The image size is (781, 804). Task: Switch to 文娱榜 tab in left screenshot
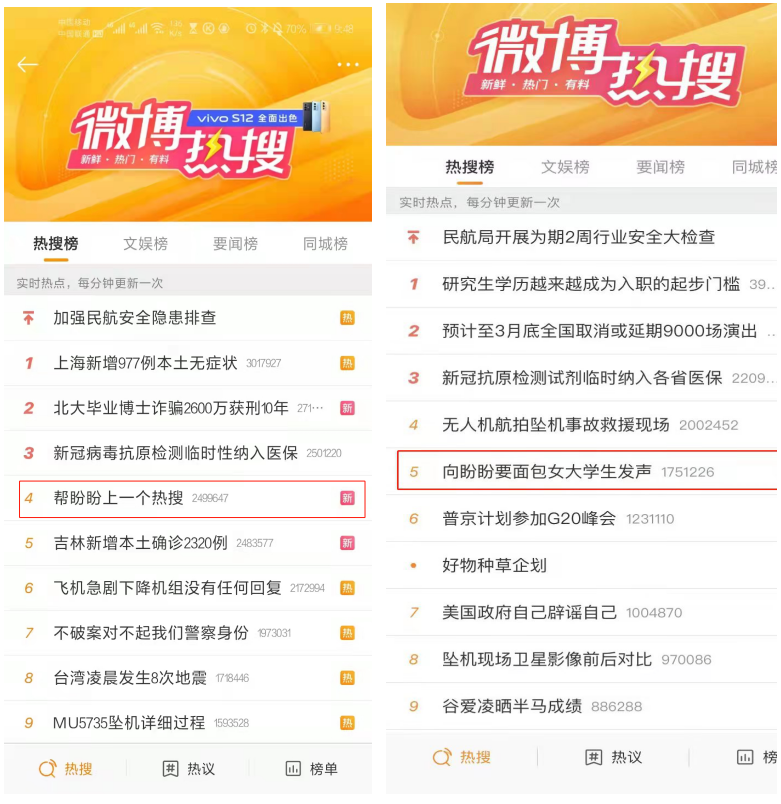pos(146,244)
